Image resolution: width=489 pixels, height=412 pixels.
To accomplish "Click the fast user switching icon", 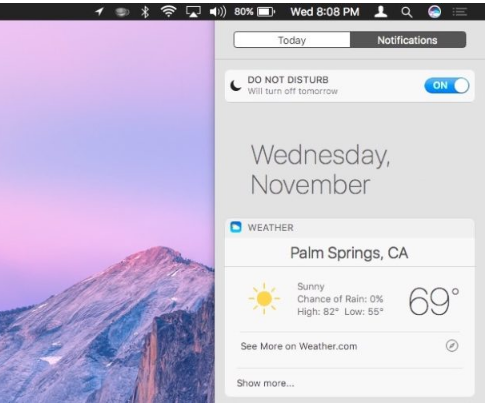I will pyautogui.click(x=380, y=12).
